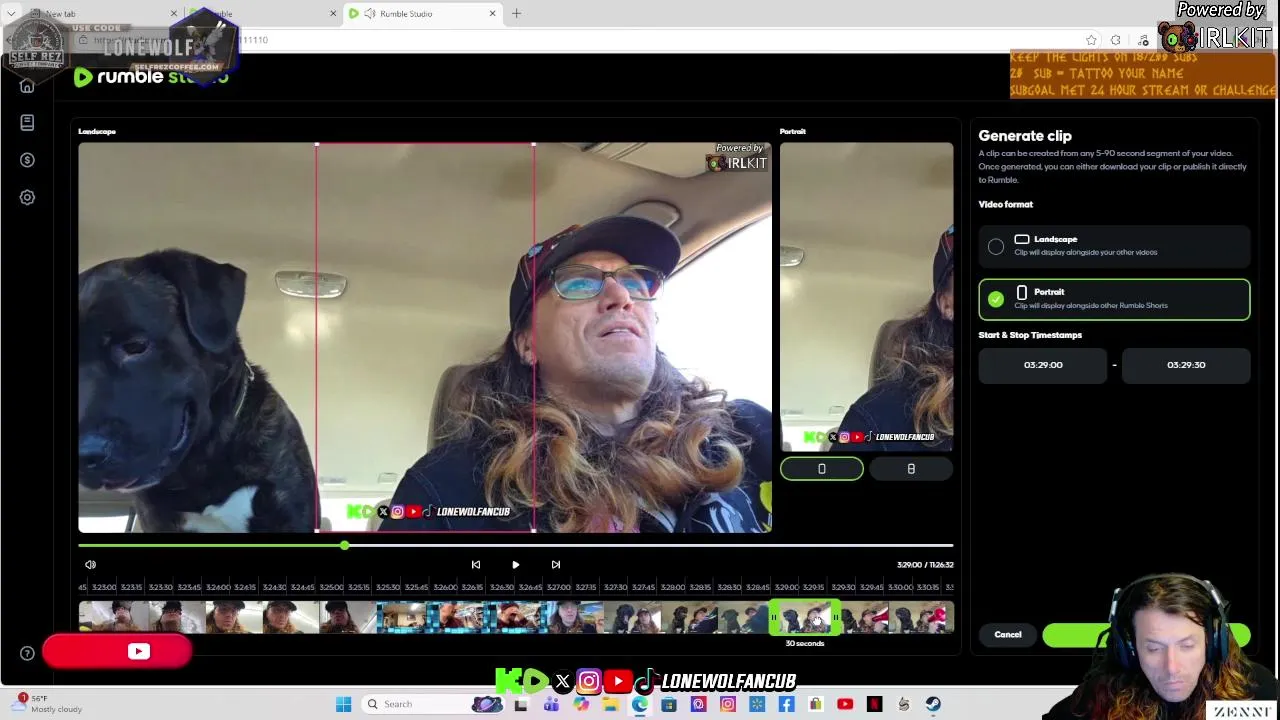This screenshot has height=720, width=1280.
Task: Mute audio on Rumble Studio tab speaker
Action: 370,14
